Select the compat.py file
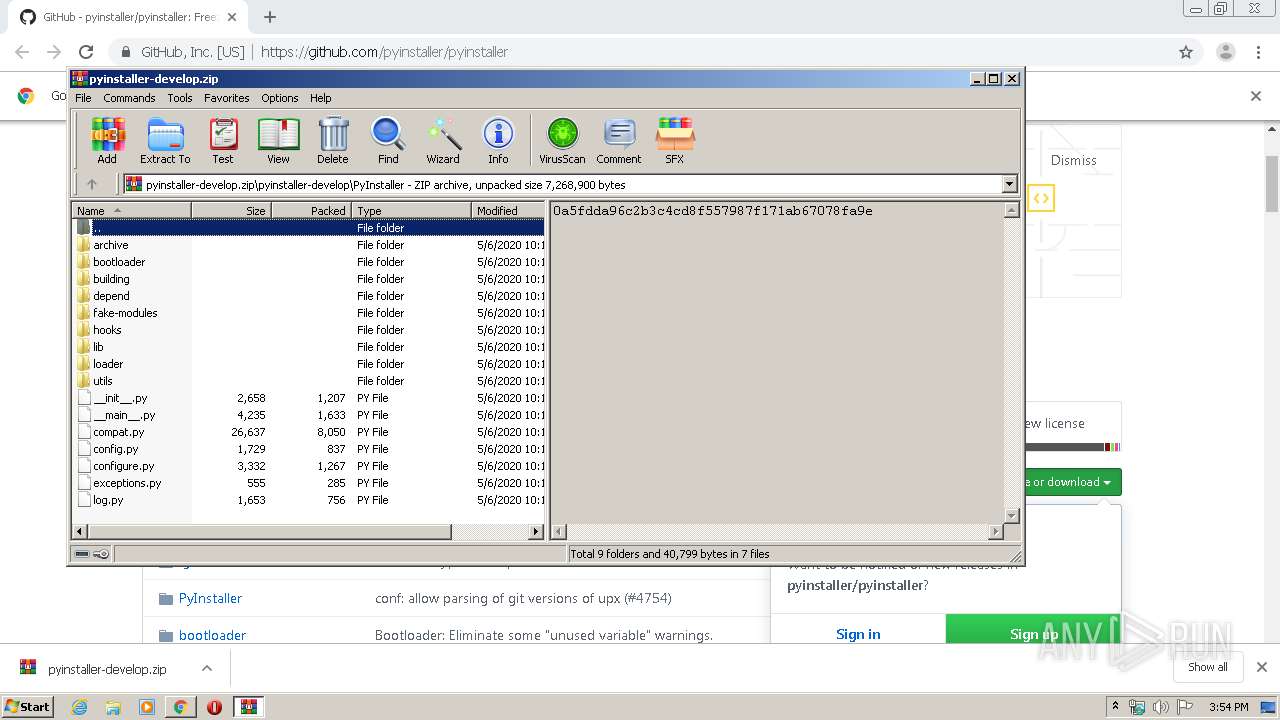Screen dimensions: 1280x720 pyautogui.click(x=310, y=432)
